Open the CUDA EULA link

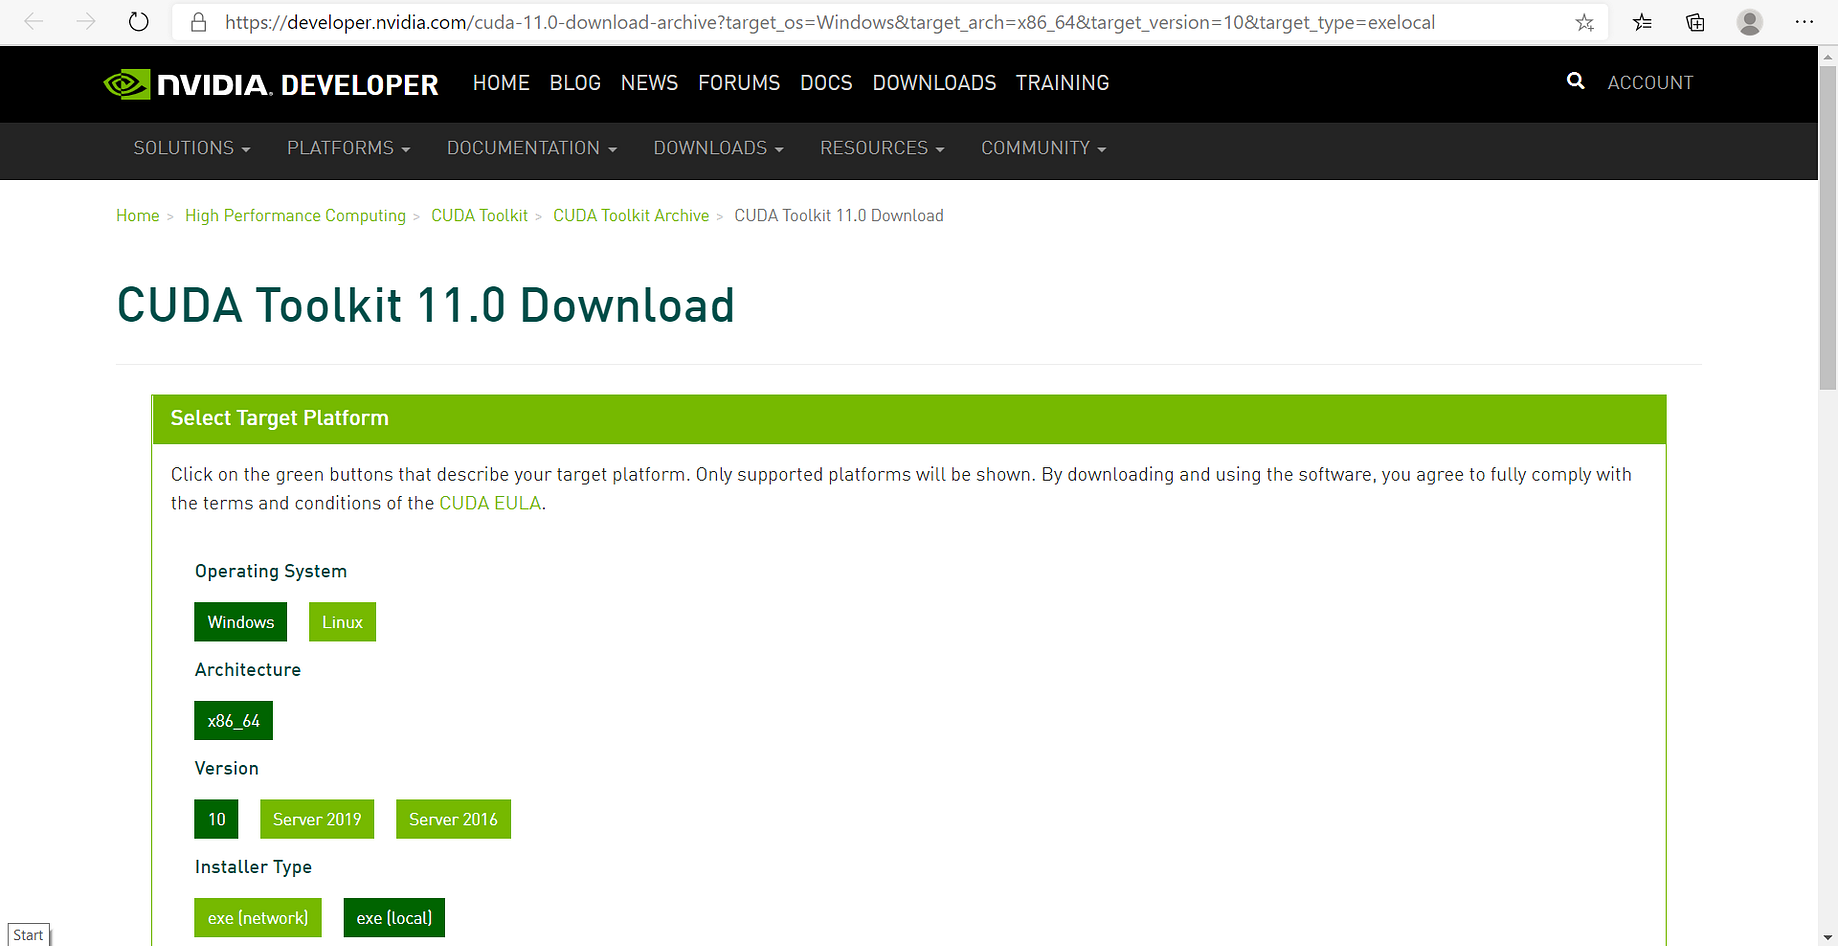pyautogui.click(x=490, y=503)
